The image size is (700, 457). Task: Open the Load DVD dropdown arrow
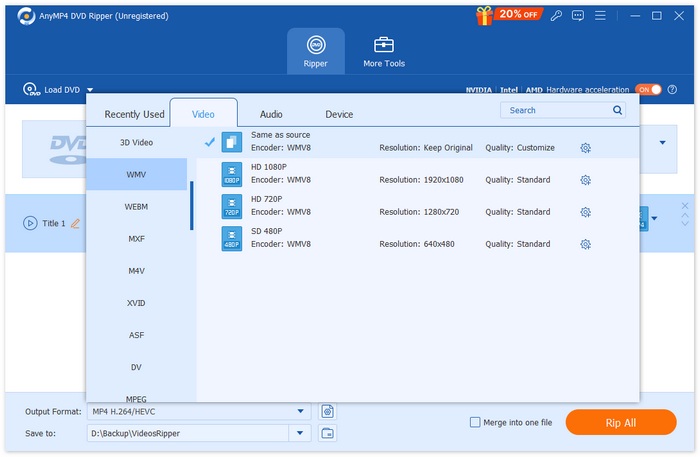pyautogui.click(x=90, y=90)
